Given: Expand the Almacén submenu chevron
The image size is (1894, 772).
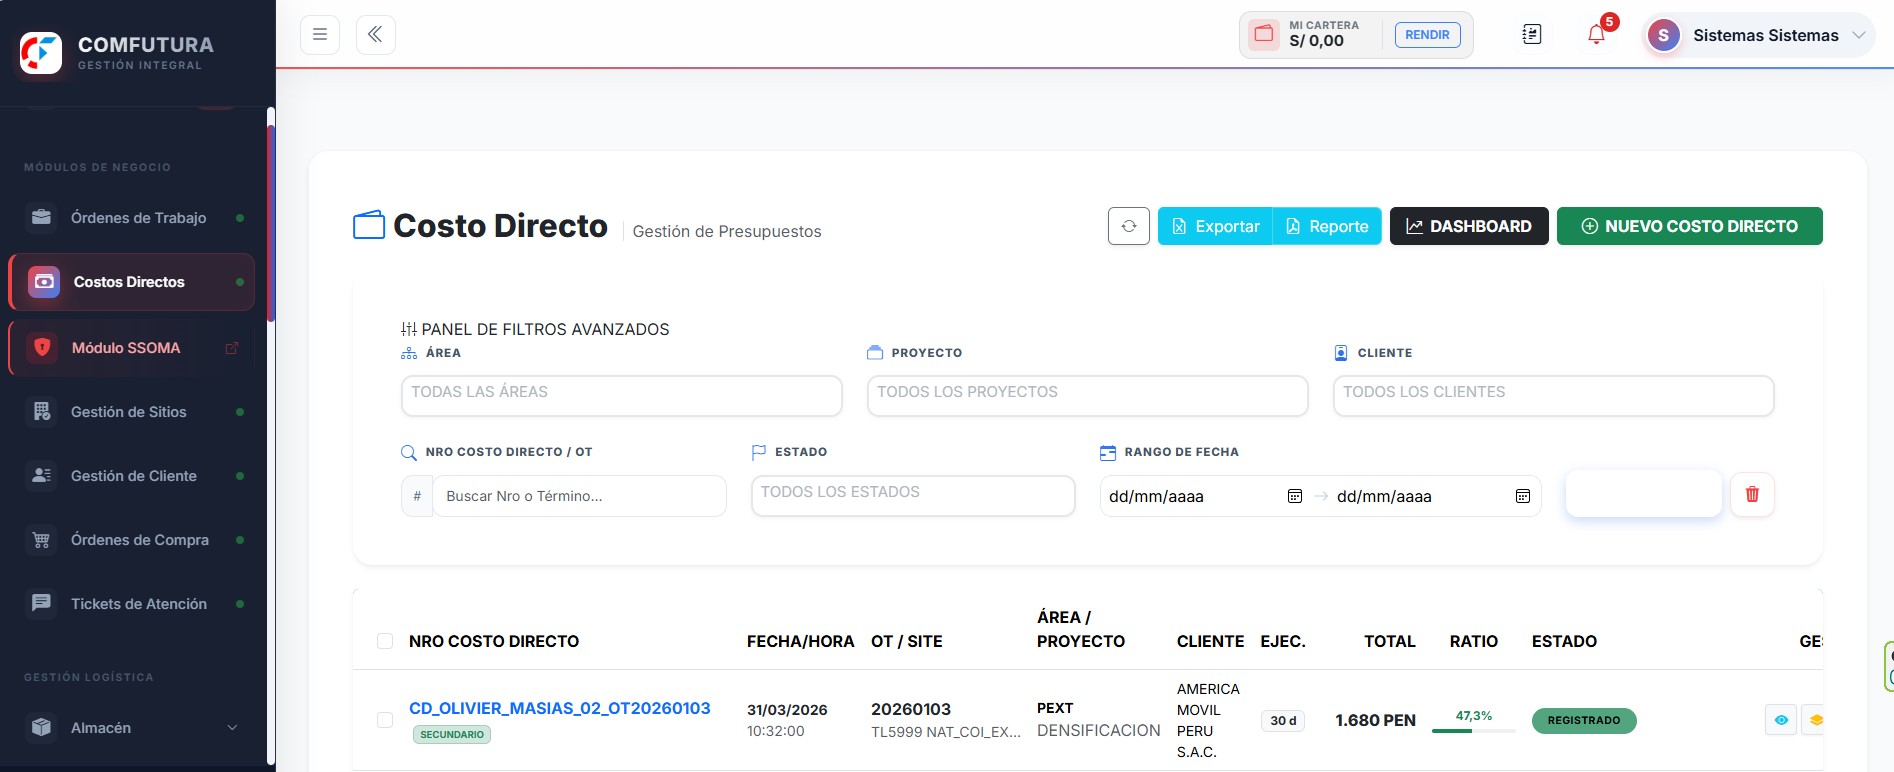Looking at the screenshot, I should point(233,728).
